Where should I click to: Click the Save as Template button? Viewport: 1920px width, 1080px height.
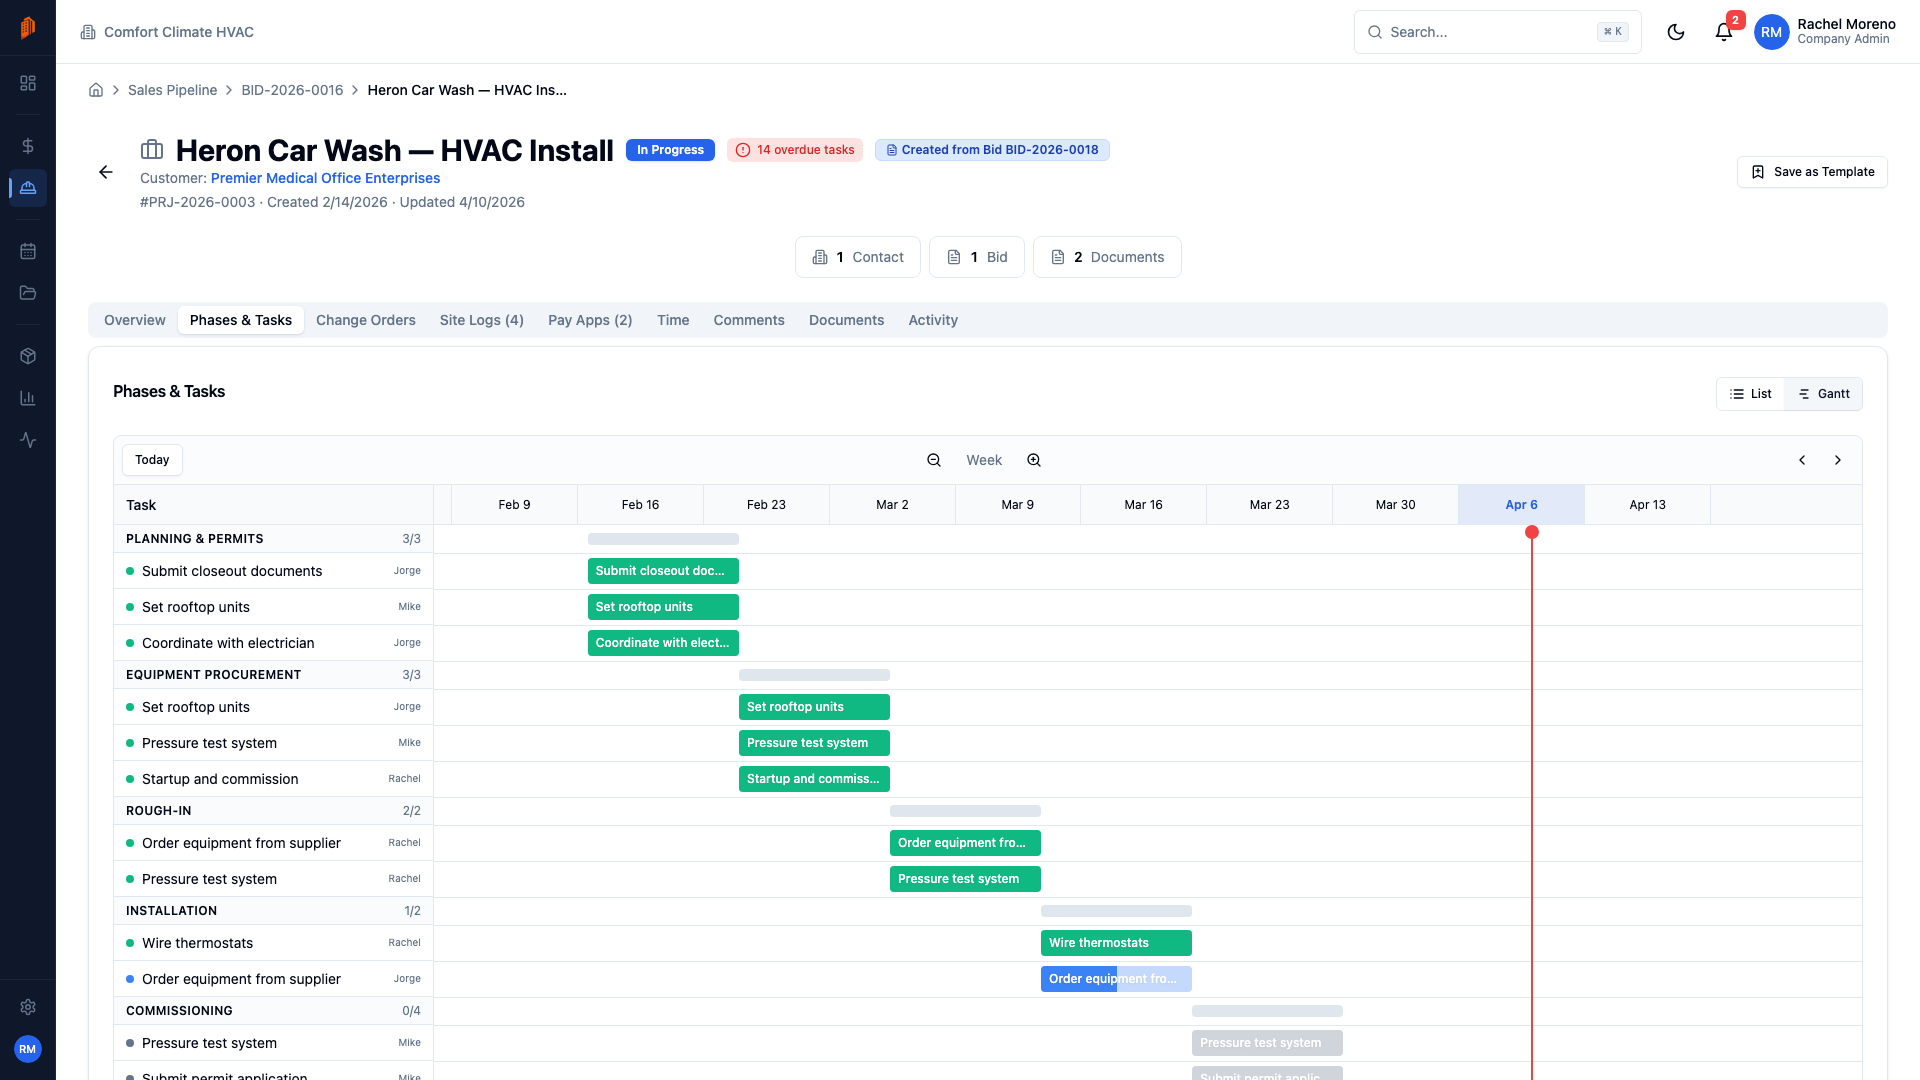pos(1812,171)
